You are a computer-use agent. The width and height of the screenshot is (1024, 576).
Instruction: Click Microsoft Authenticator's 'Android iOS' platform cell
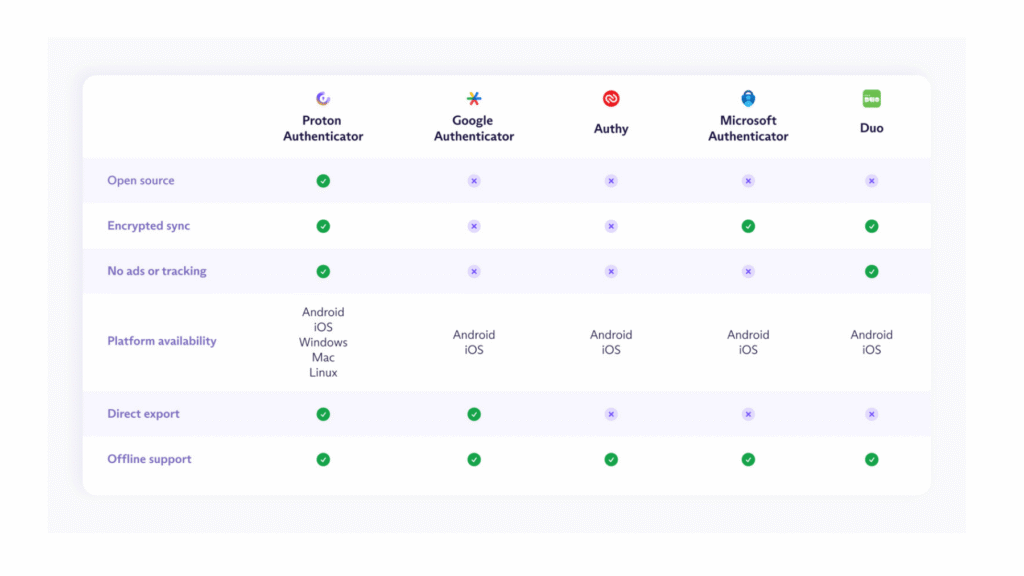(748, 342)
